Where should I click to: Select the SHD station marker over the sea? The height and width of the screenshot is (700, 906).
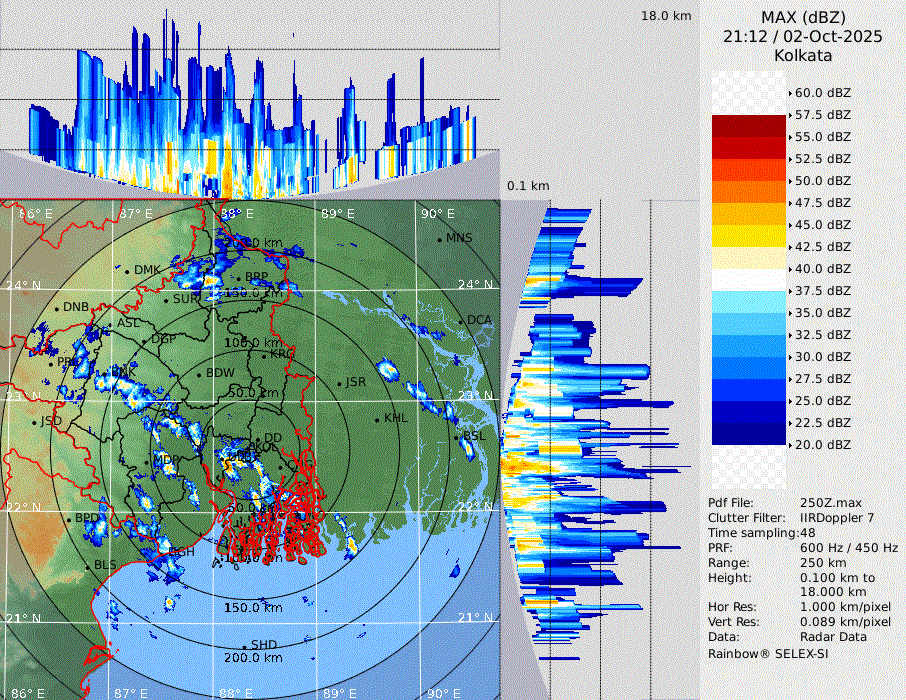coord(245,645)
